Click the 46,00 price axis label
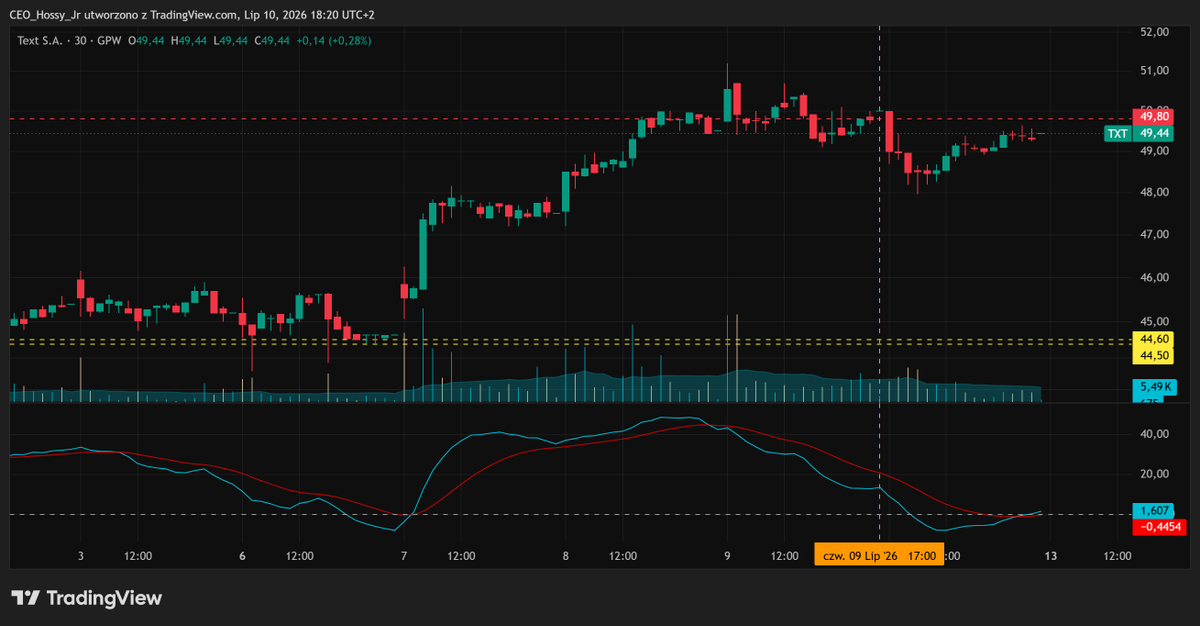Image resolution: width=1200 pixels, height=626 pixels. coord(1155,278)
